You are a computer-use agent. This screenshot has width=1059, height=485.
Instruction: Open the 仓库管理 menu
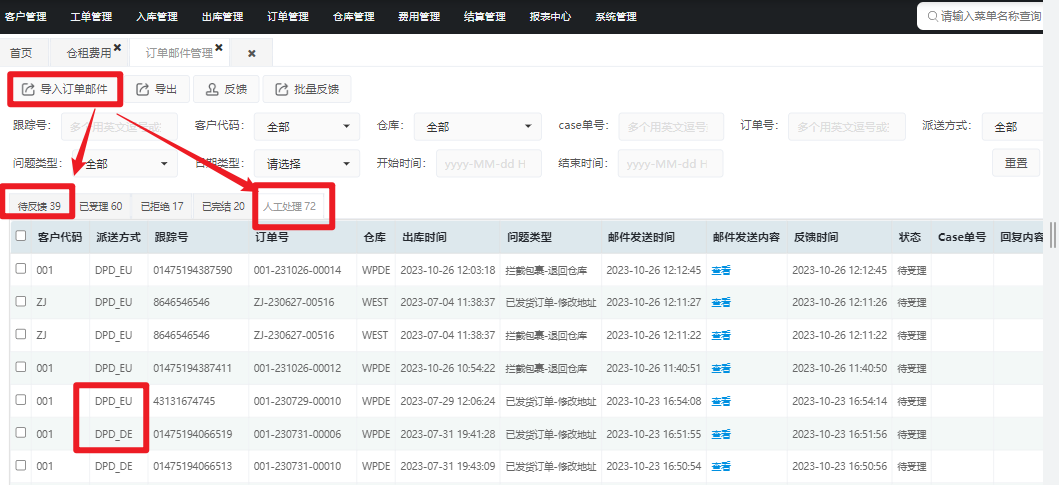click(x=354, y=17)
